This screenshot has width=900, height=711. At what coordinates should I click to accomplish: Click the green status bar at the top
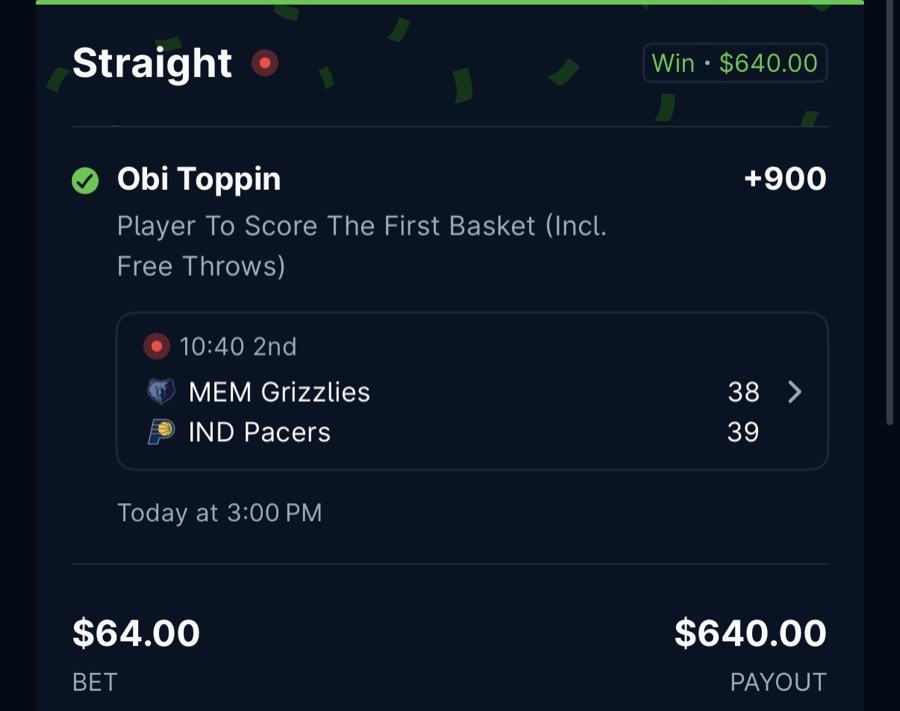(x=450, y=5)
